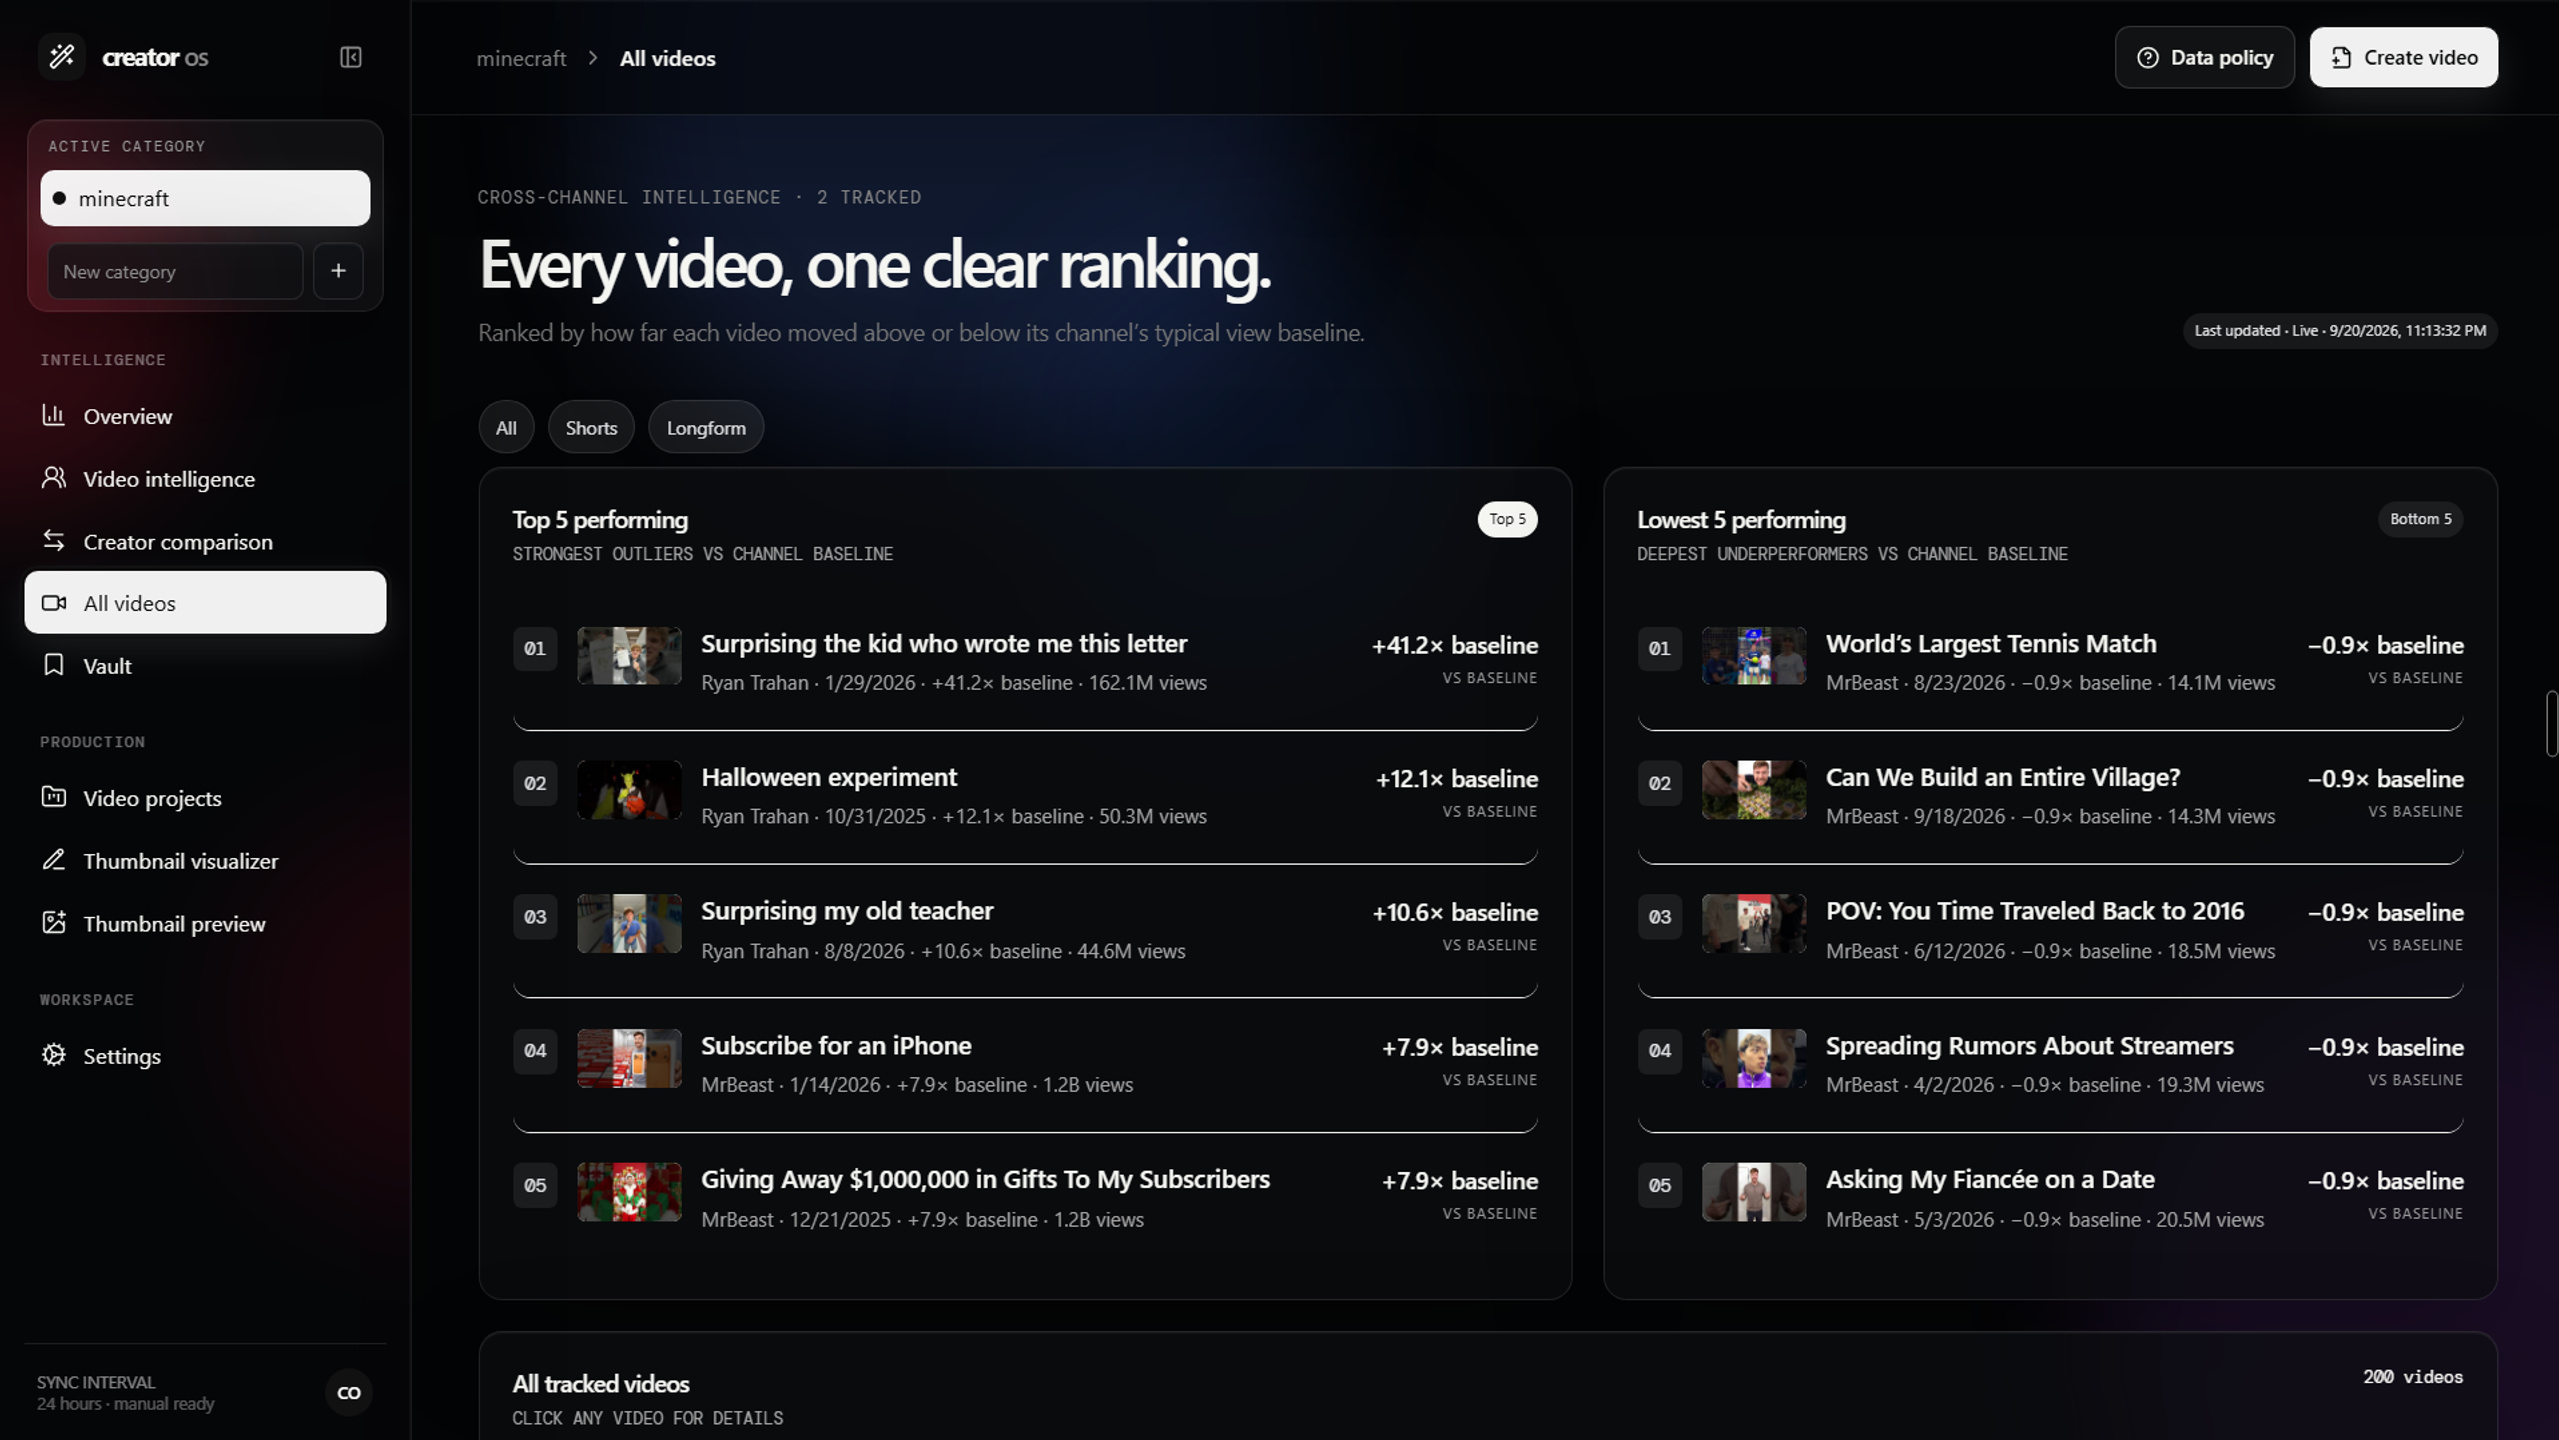Screen dimensions: 2559x1440
Task: Click the All videos camera icon
Action: point(54,603)
